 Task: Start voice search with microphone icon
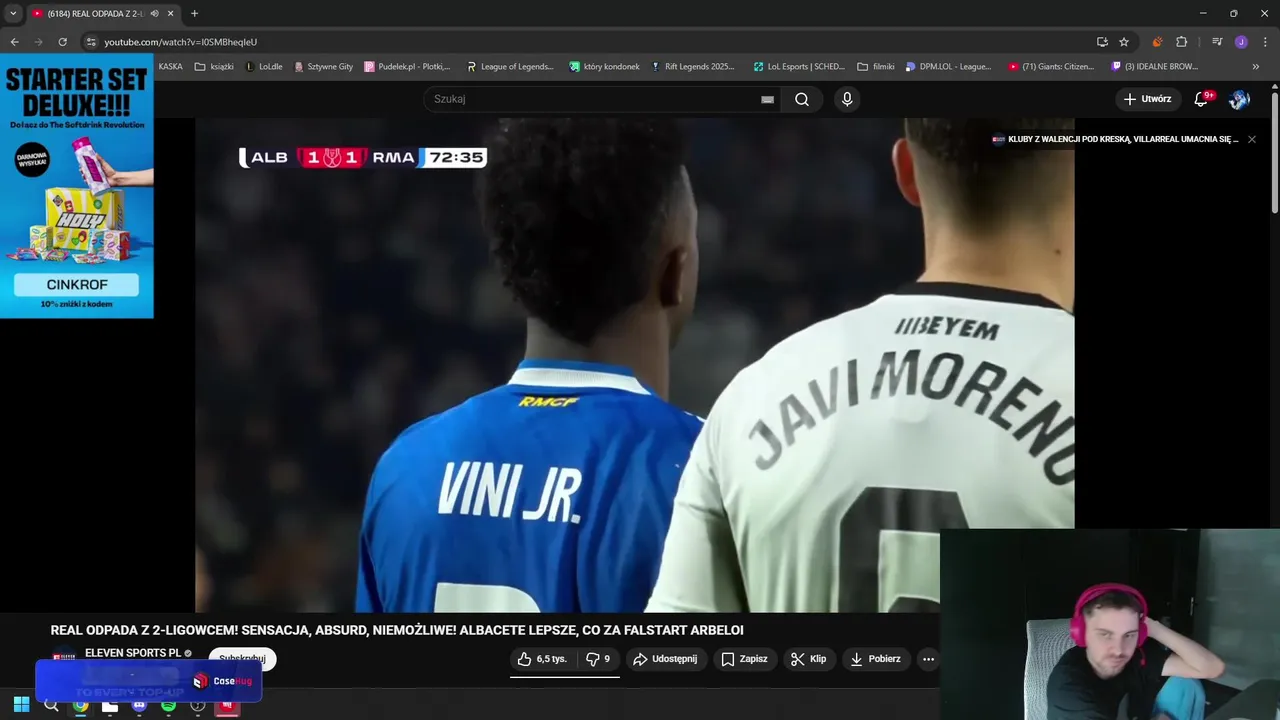847,99
